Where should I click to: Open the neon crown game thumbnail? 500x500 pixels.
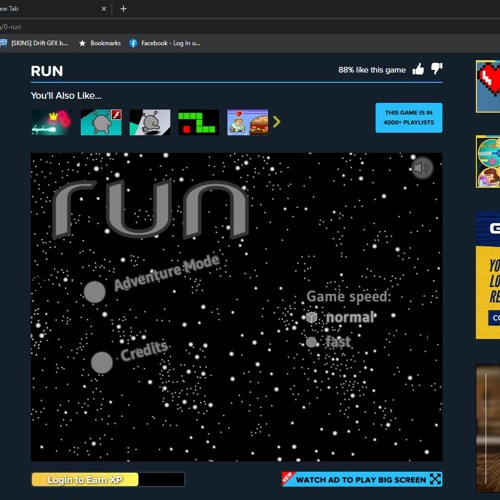pyautogui.click(x=52, y=122)
